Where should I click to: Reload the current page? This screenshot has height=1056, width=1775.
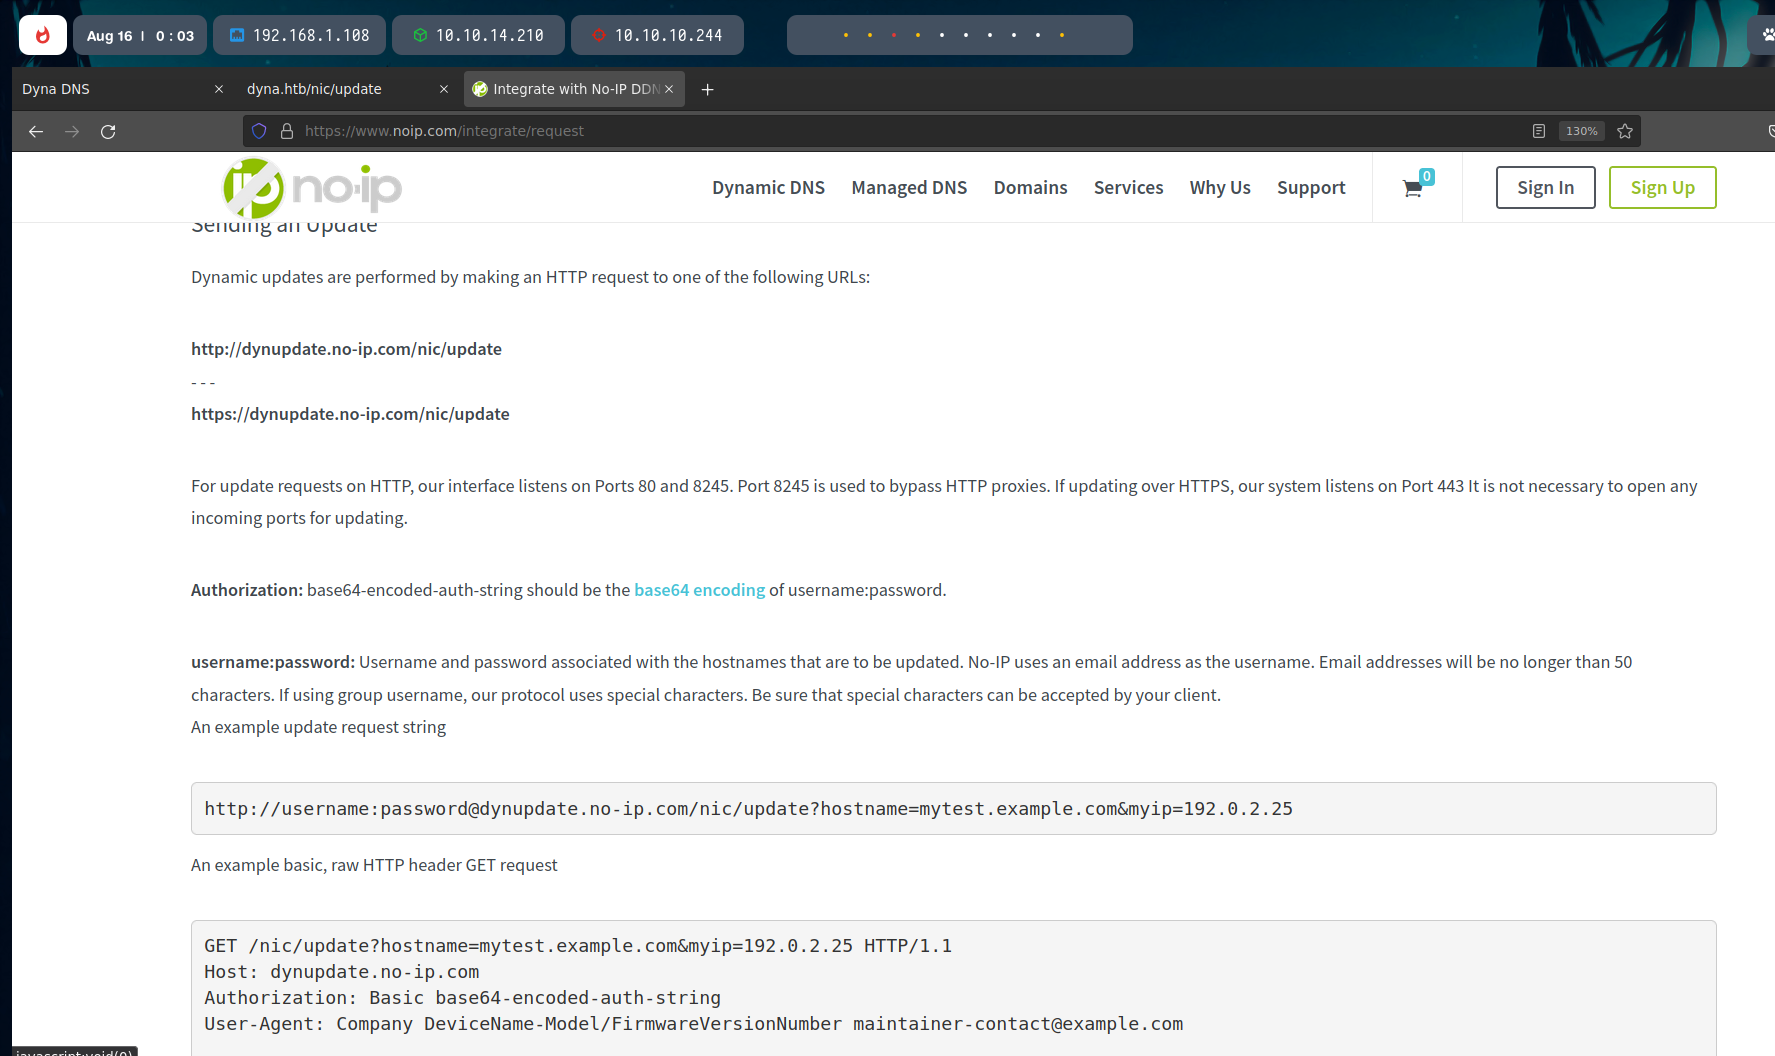(x=108, y=131)
